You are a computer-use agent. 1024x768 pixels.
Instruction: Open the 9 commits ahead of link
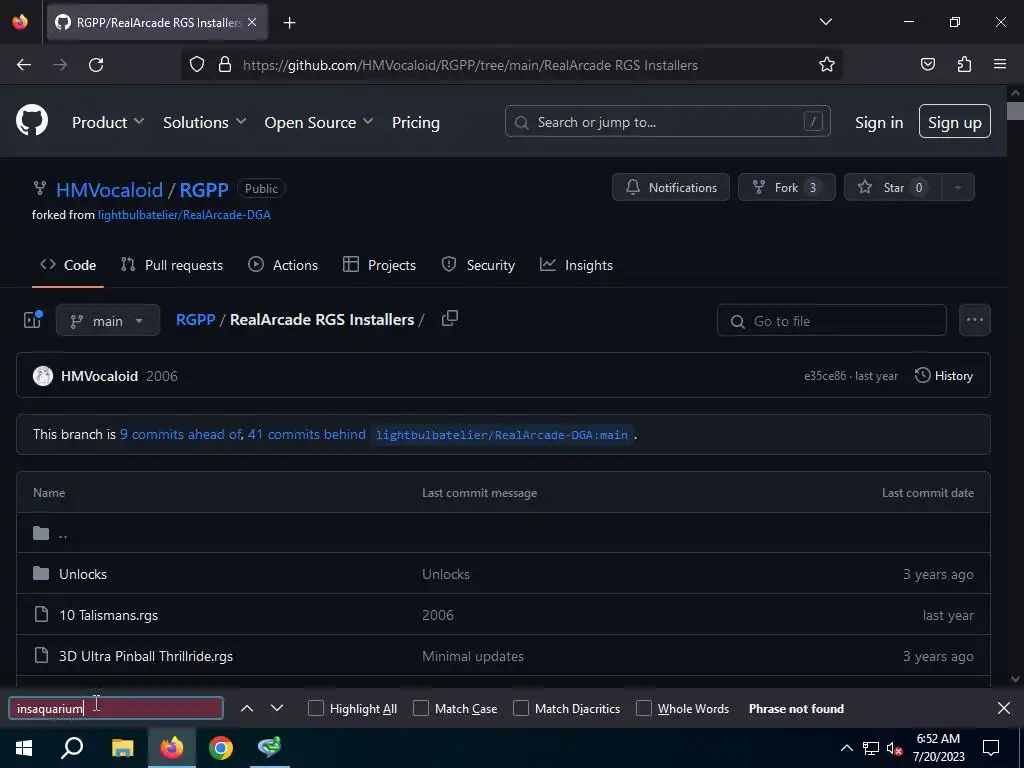point(181,434)
